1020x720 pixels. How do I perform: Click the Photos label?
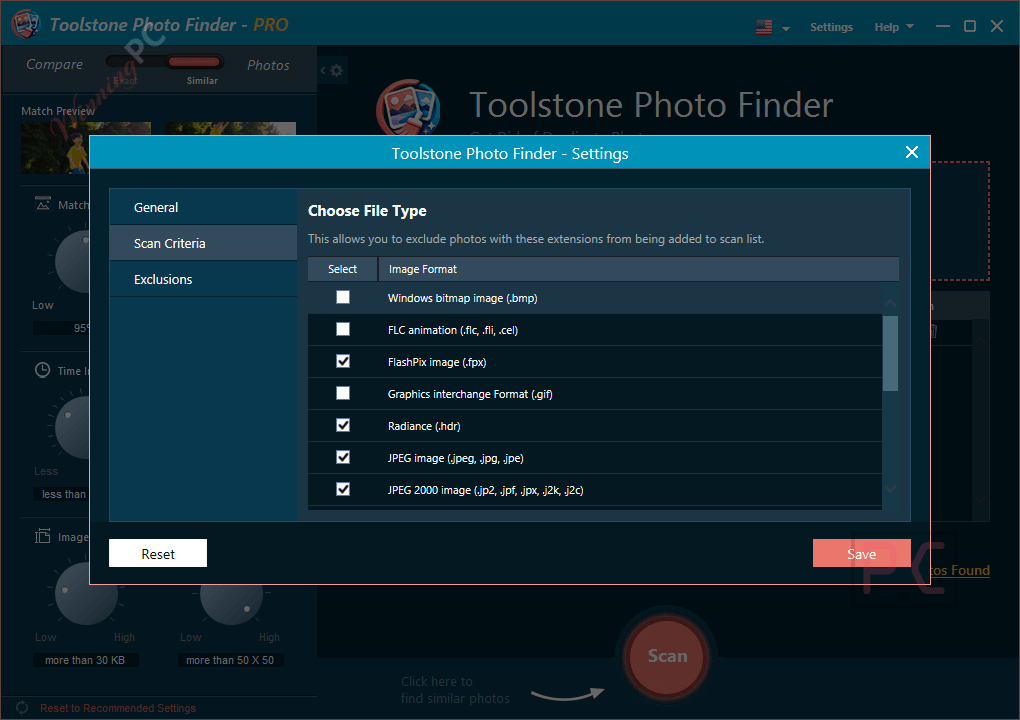pyautogui.click(x=268, y=65)
